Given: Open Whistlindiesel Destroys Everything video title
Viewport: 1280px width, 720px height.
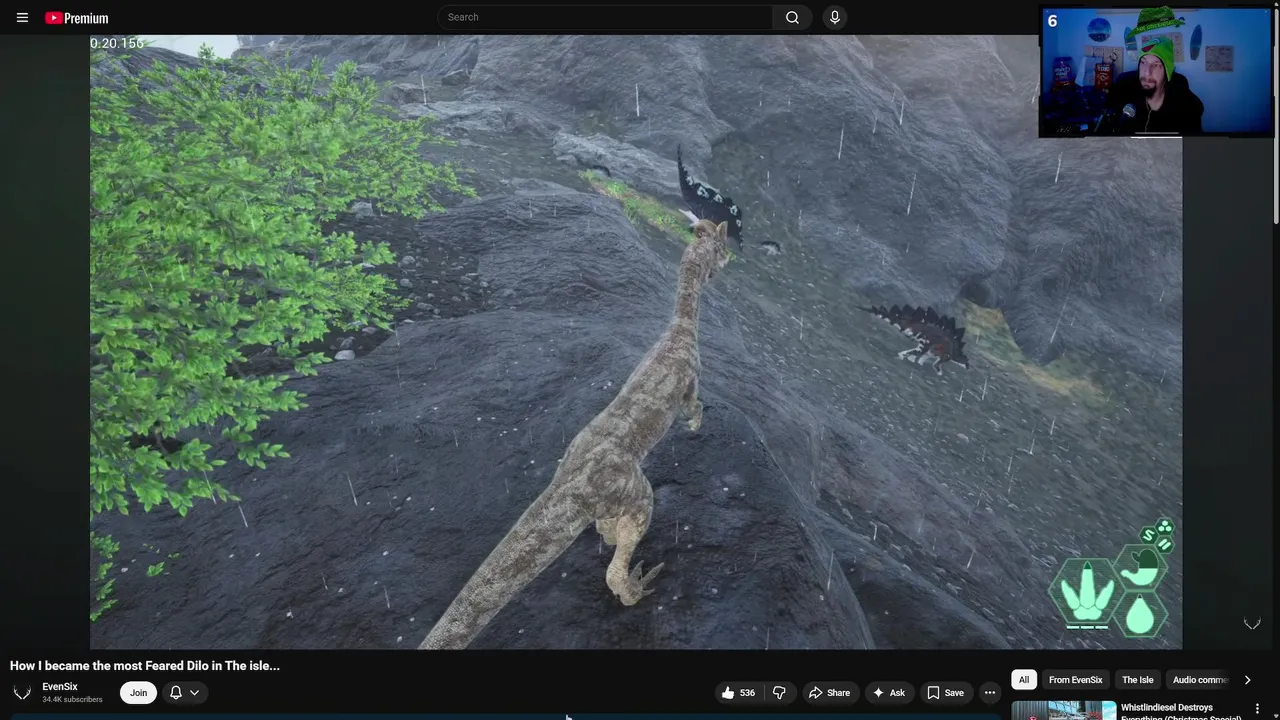Looking at the screenshot, I should pos(1181,712).
